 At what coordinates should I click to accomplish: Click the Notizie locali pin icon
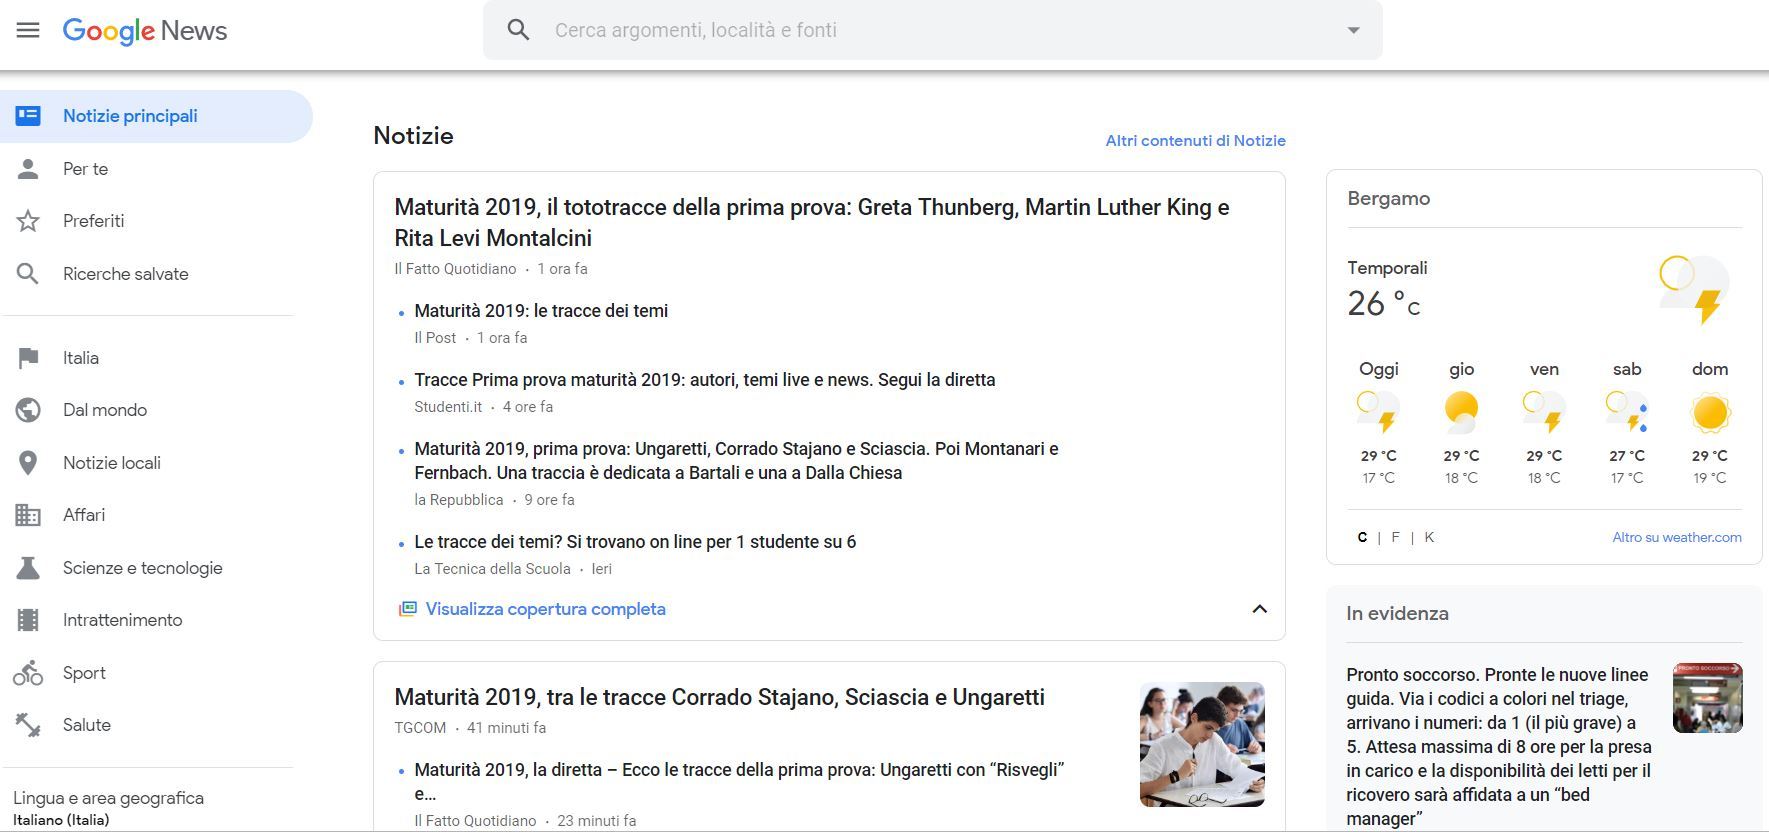click(x=28, y=463)
